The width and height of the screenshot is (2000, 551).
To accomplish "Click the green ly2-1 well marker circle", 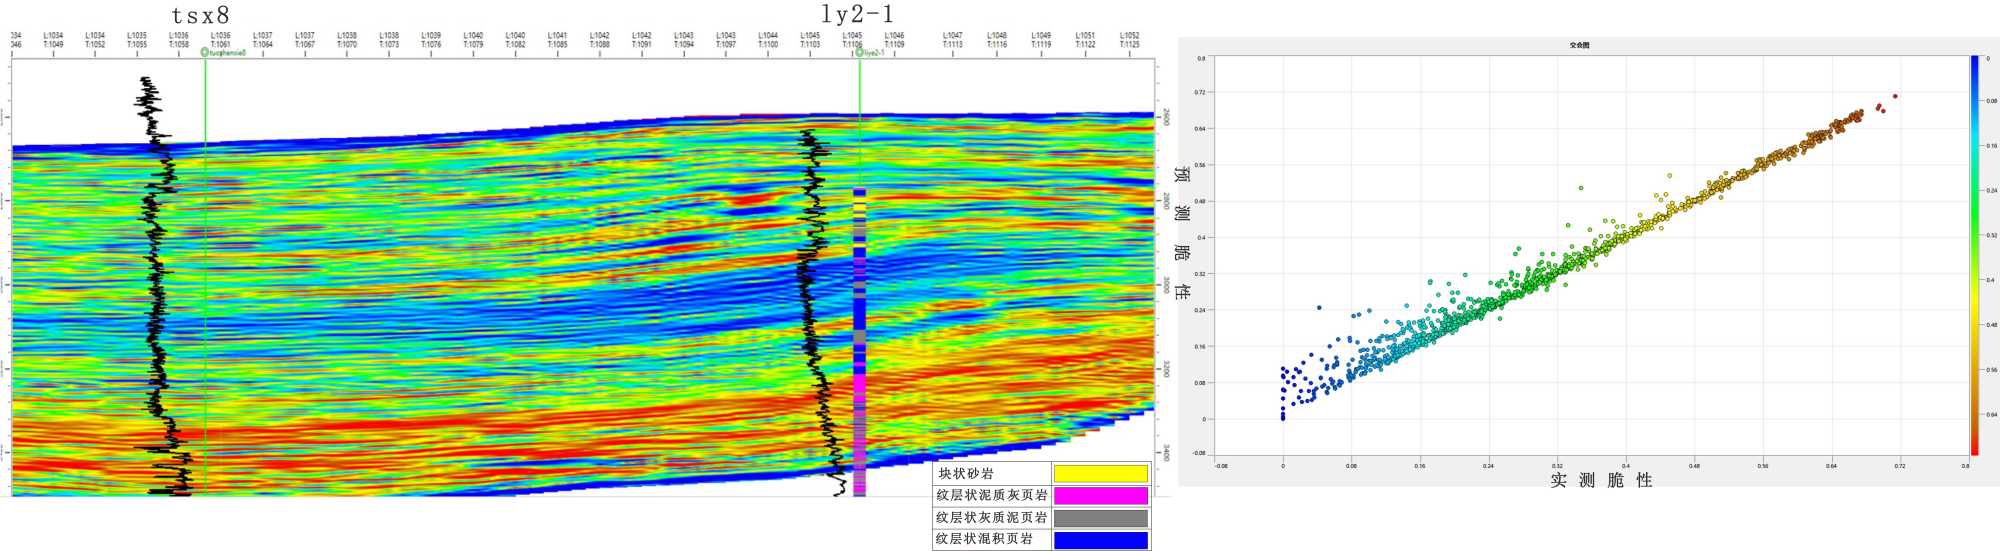I will 859,53.
